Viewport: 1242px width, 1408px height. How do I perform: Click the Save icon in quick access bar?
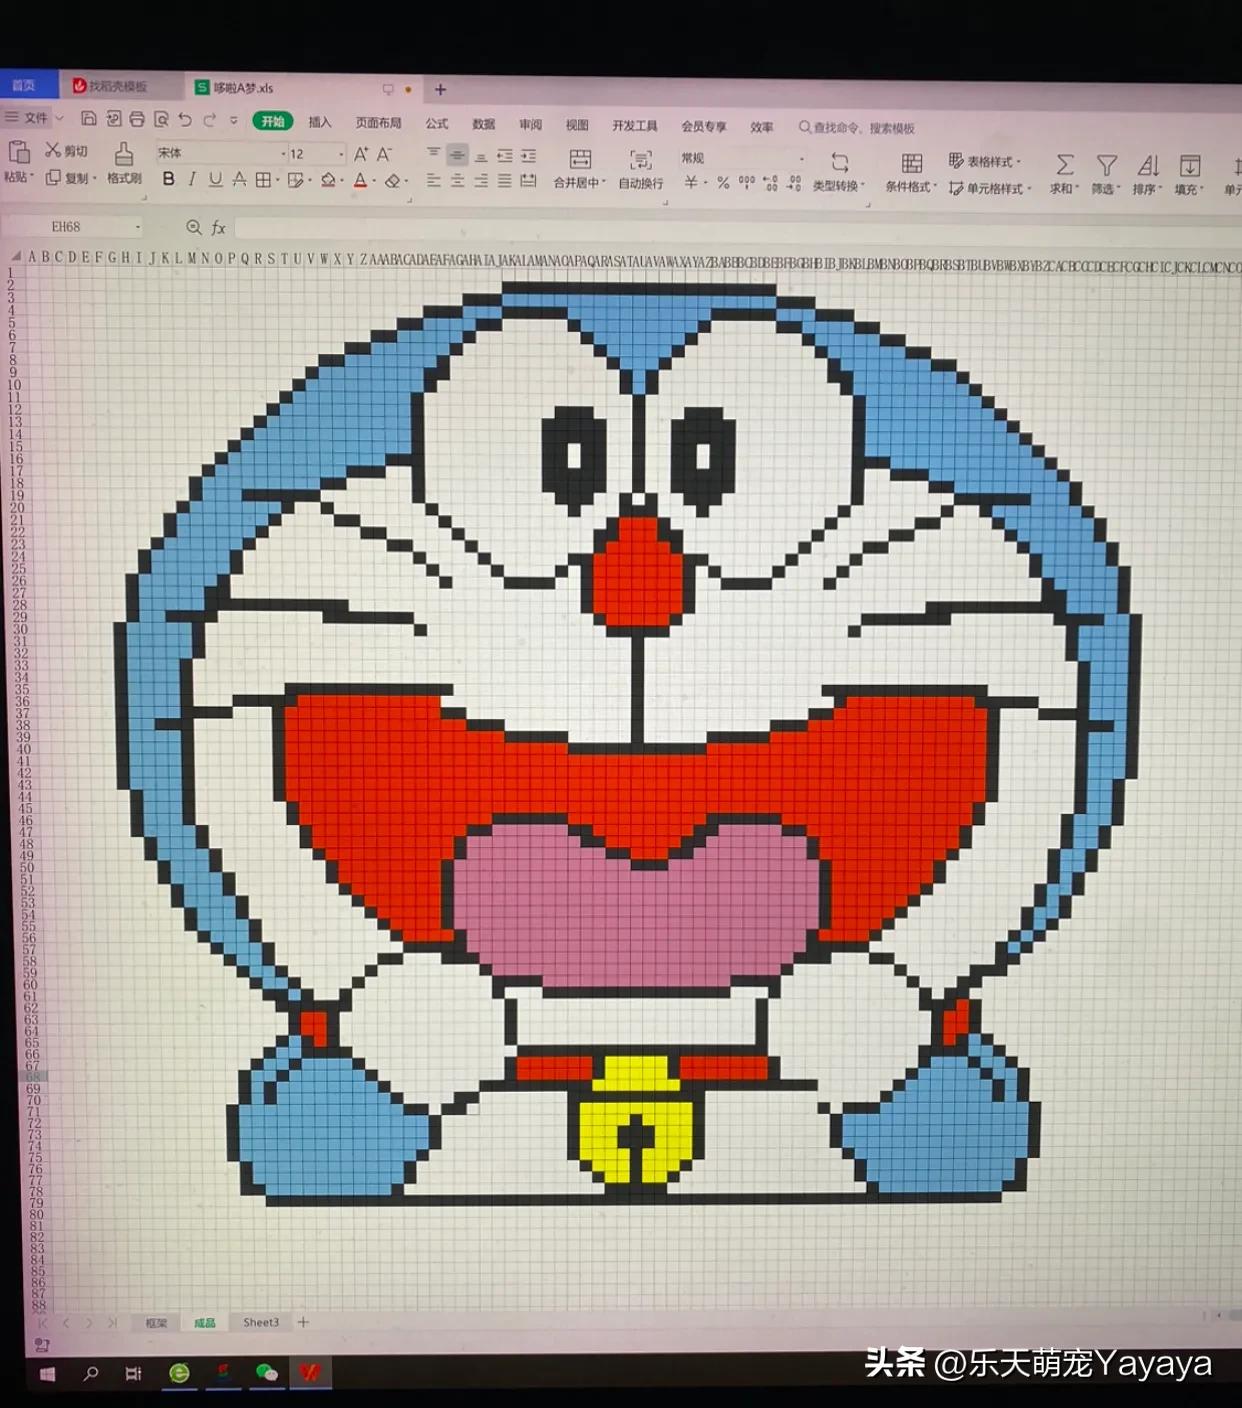click(x=88, y=118)
